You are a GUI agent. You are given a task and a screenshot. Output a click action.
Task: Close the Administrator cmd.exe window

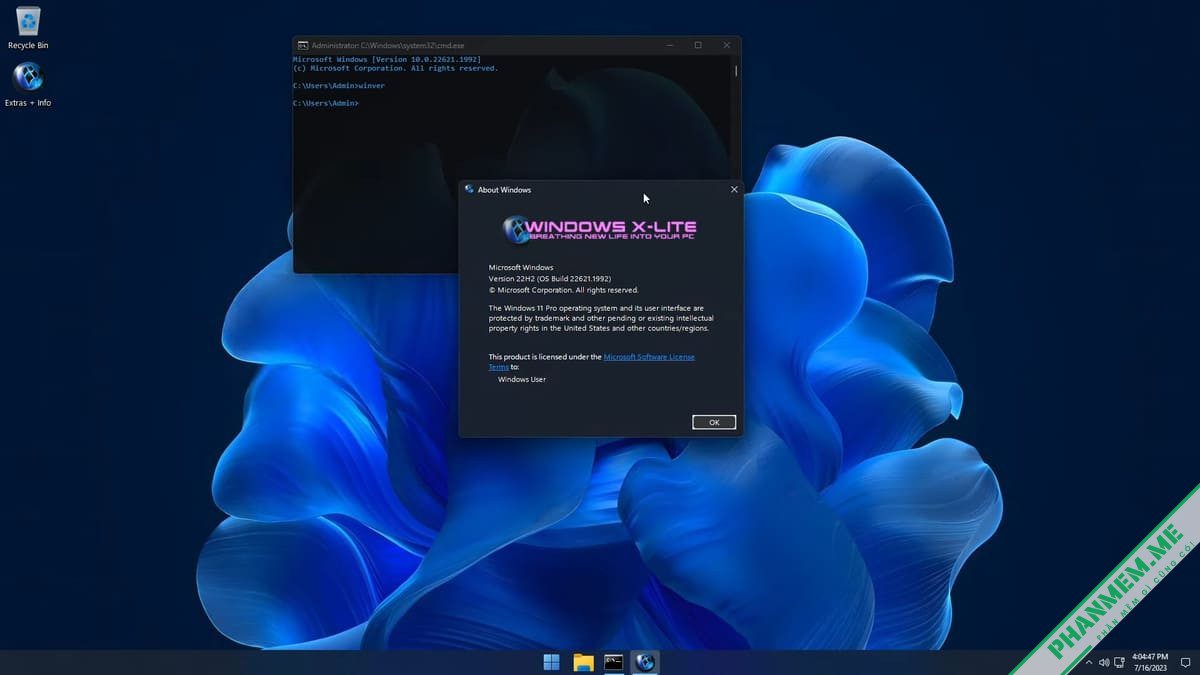tap(727, 45)
